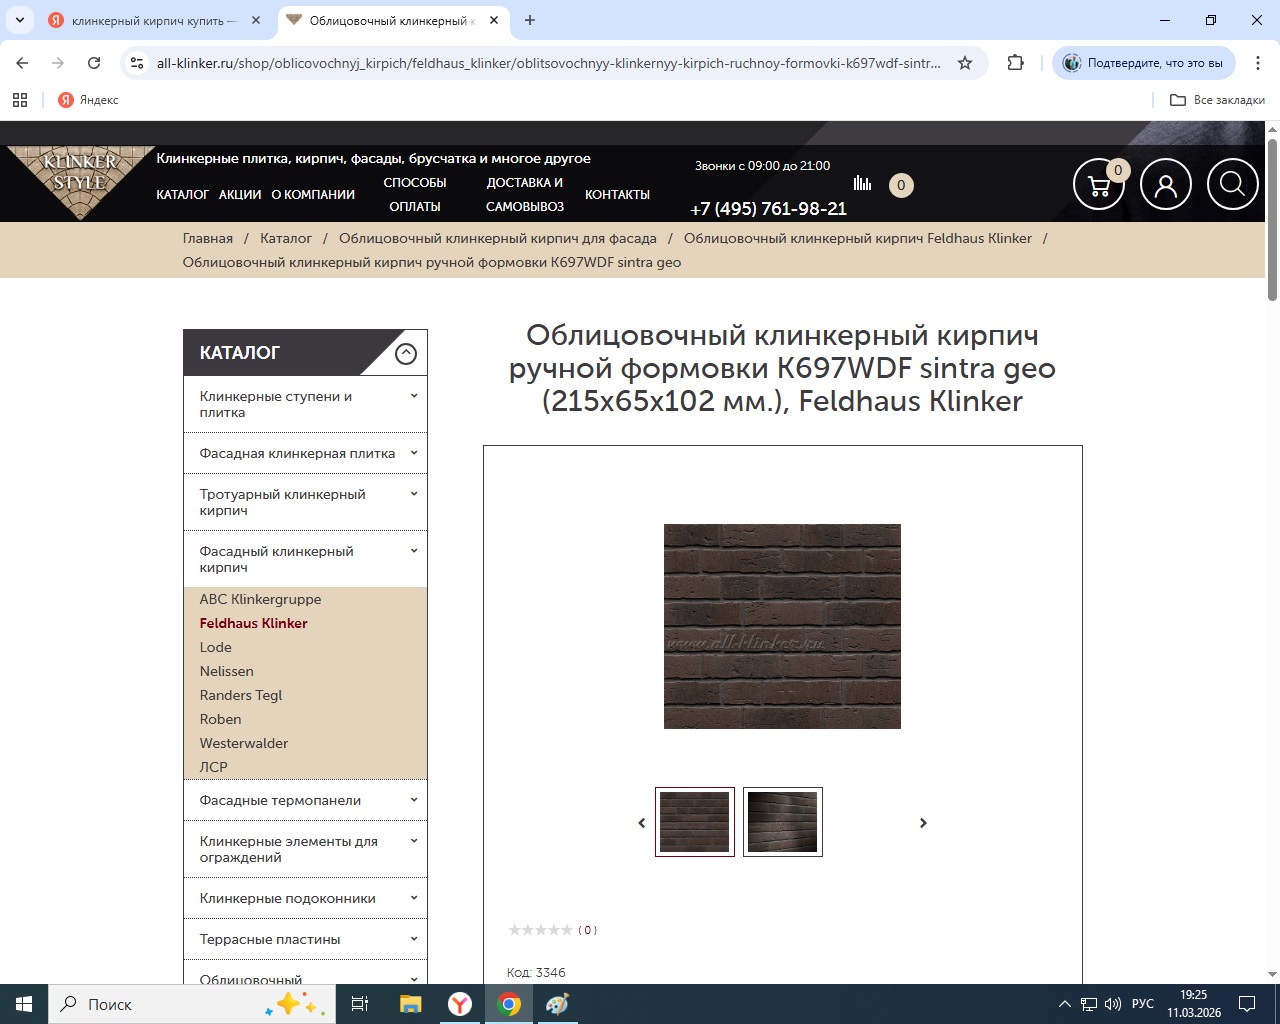The image size is (1280, 1024).
Task: Collapse the КАТАЛОГ sidebar with circle arrow
Action: pos(406,353)
